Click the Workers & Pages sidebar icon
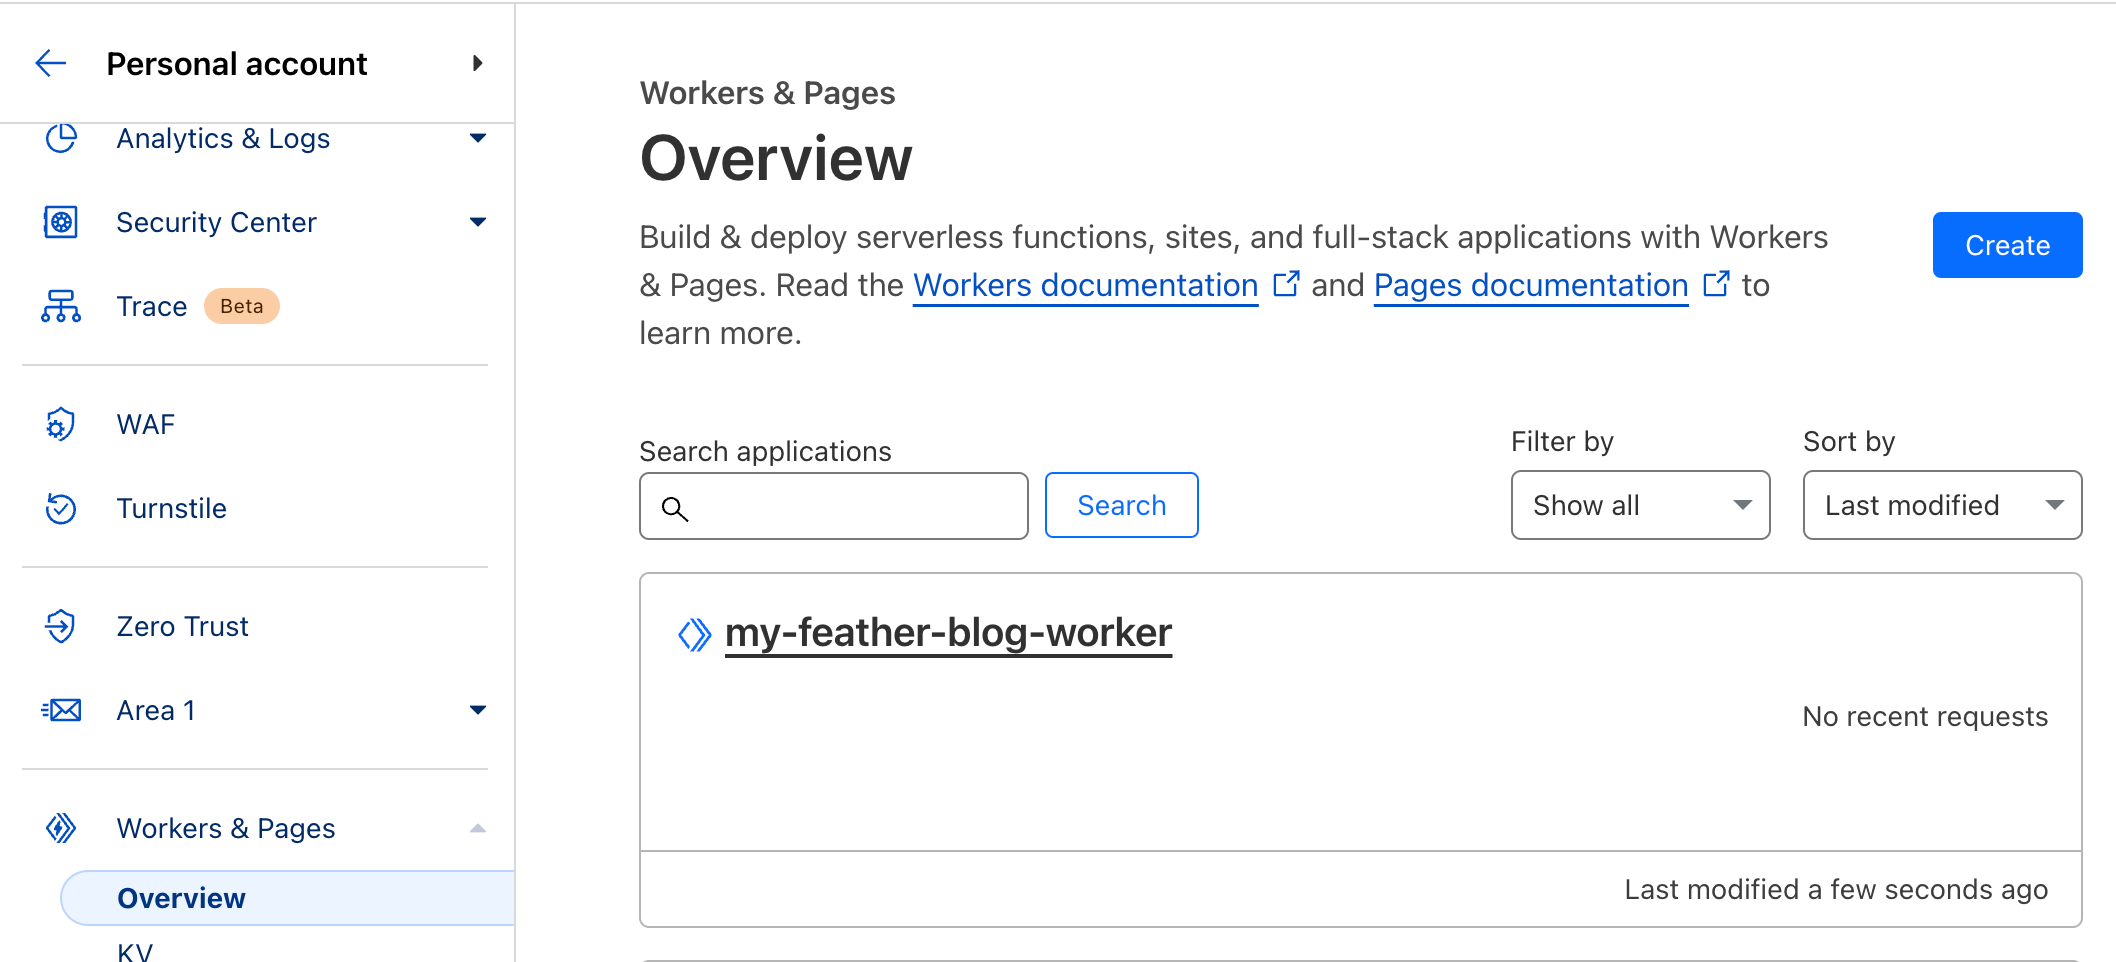2116x962 pixels. (61, 828)
